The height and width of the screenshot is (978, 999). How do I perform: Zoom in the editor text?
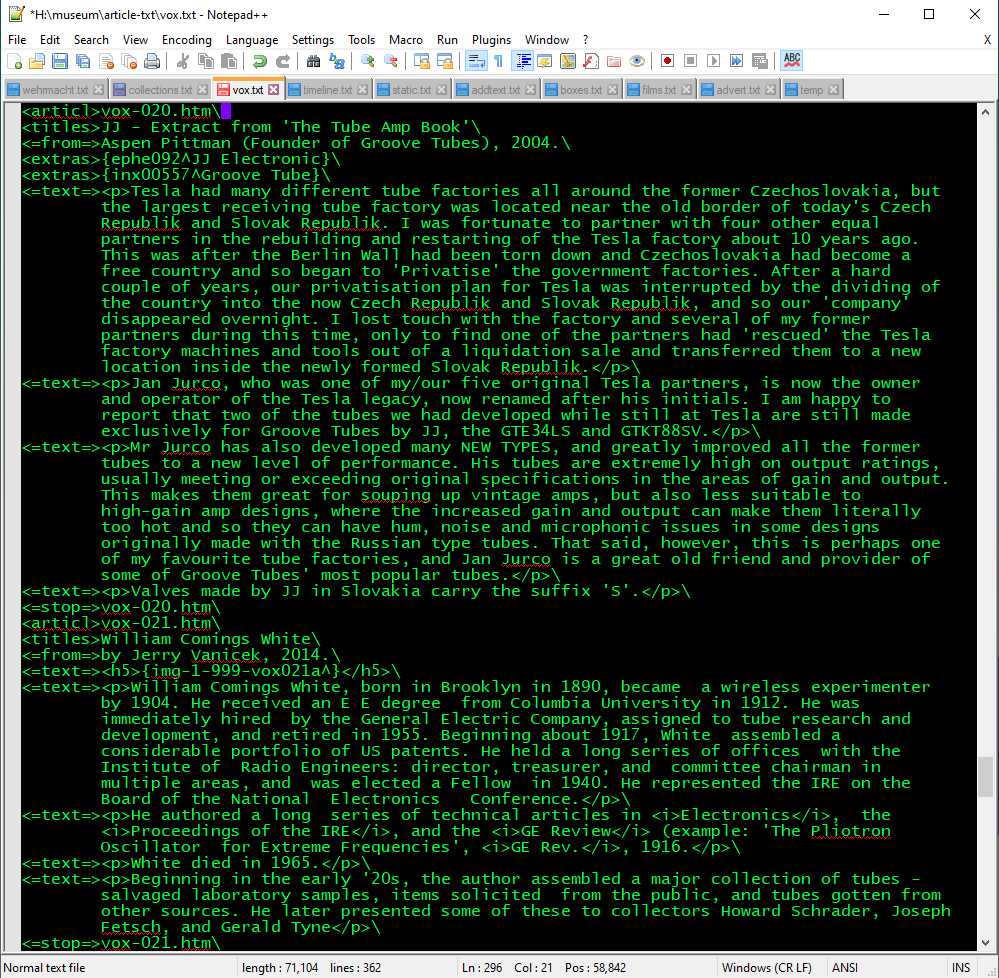coord(368,61)
